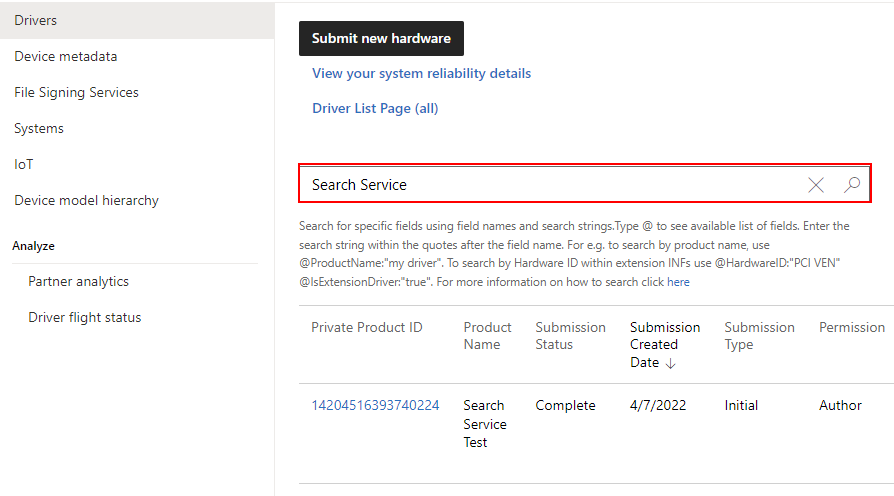
Task: Open product ID 14204516393740224
Action: pyautogui.click(x=375, y=405)
